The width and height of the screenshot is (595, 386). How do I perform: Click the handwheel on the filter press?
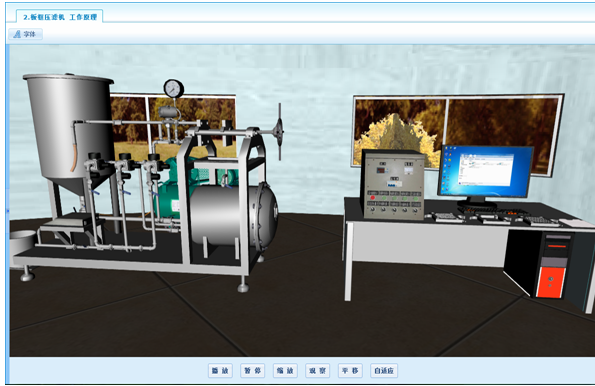pyautogui.click(x=279, y=132)
